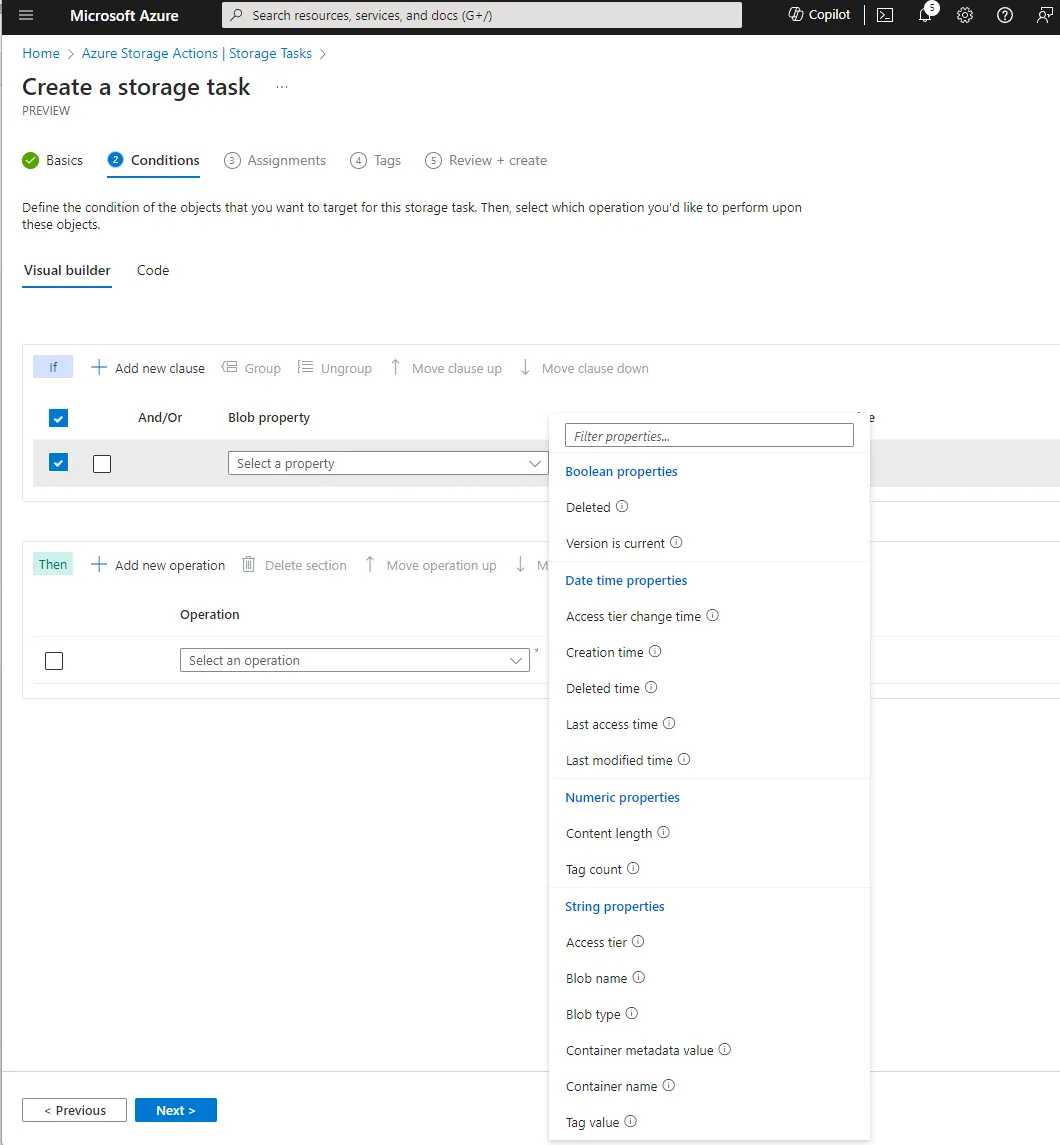Select Blob name property
Viewport: 1060px width, 1145px height.
pos(596,978)
